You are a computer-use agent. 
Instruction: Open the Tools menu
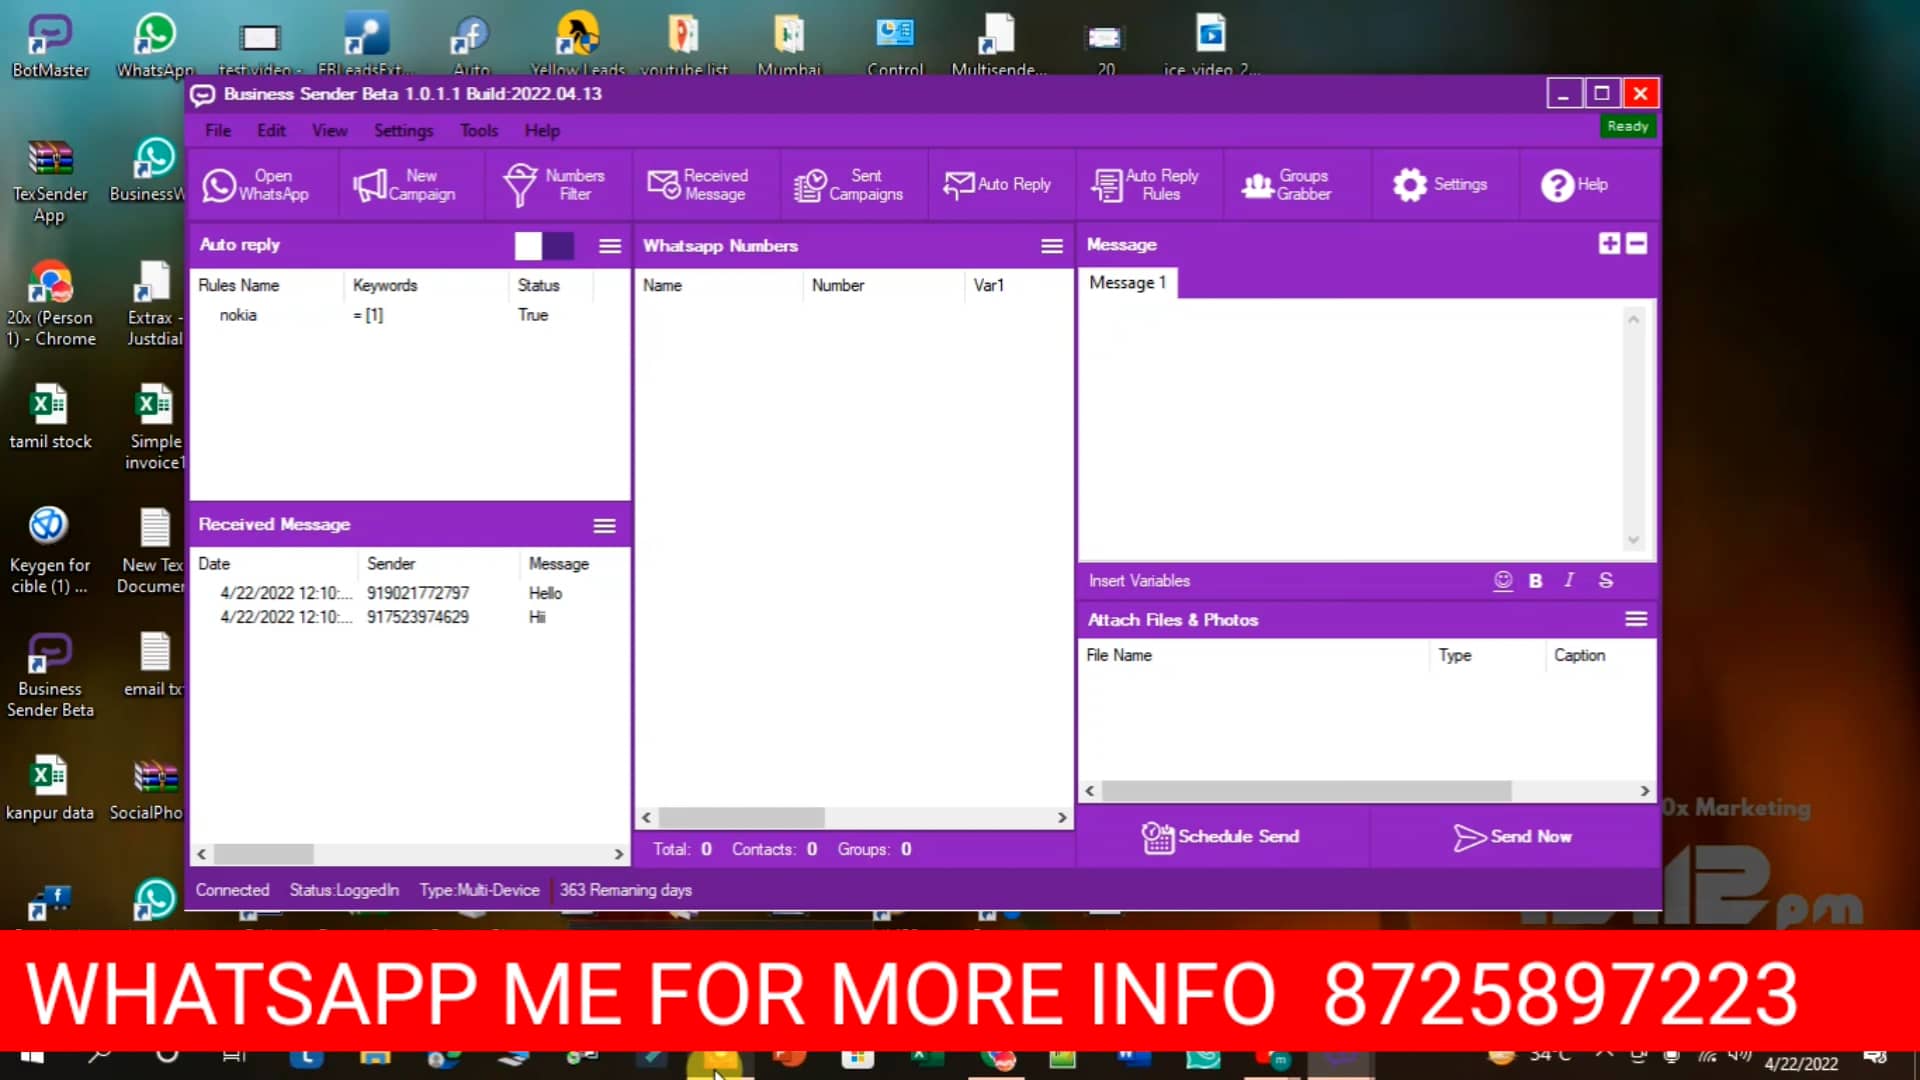click(478, 130)
